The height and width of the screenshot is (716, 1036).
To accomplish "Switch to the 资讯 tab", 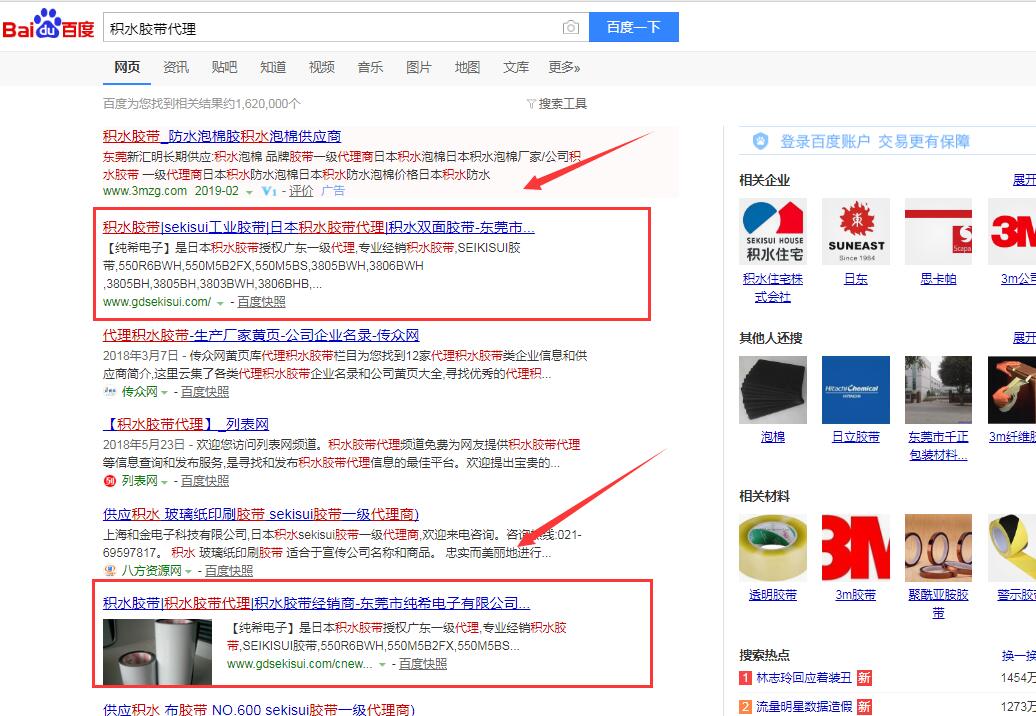I will tap(176, 67).
